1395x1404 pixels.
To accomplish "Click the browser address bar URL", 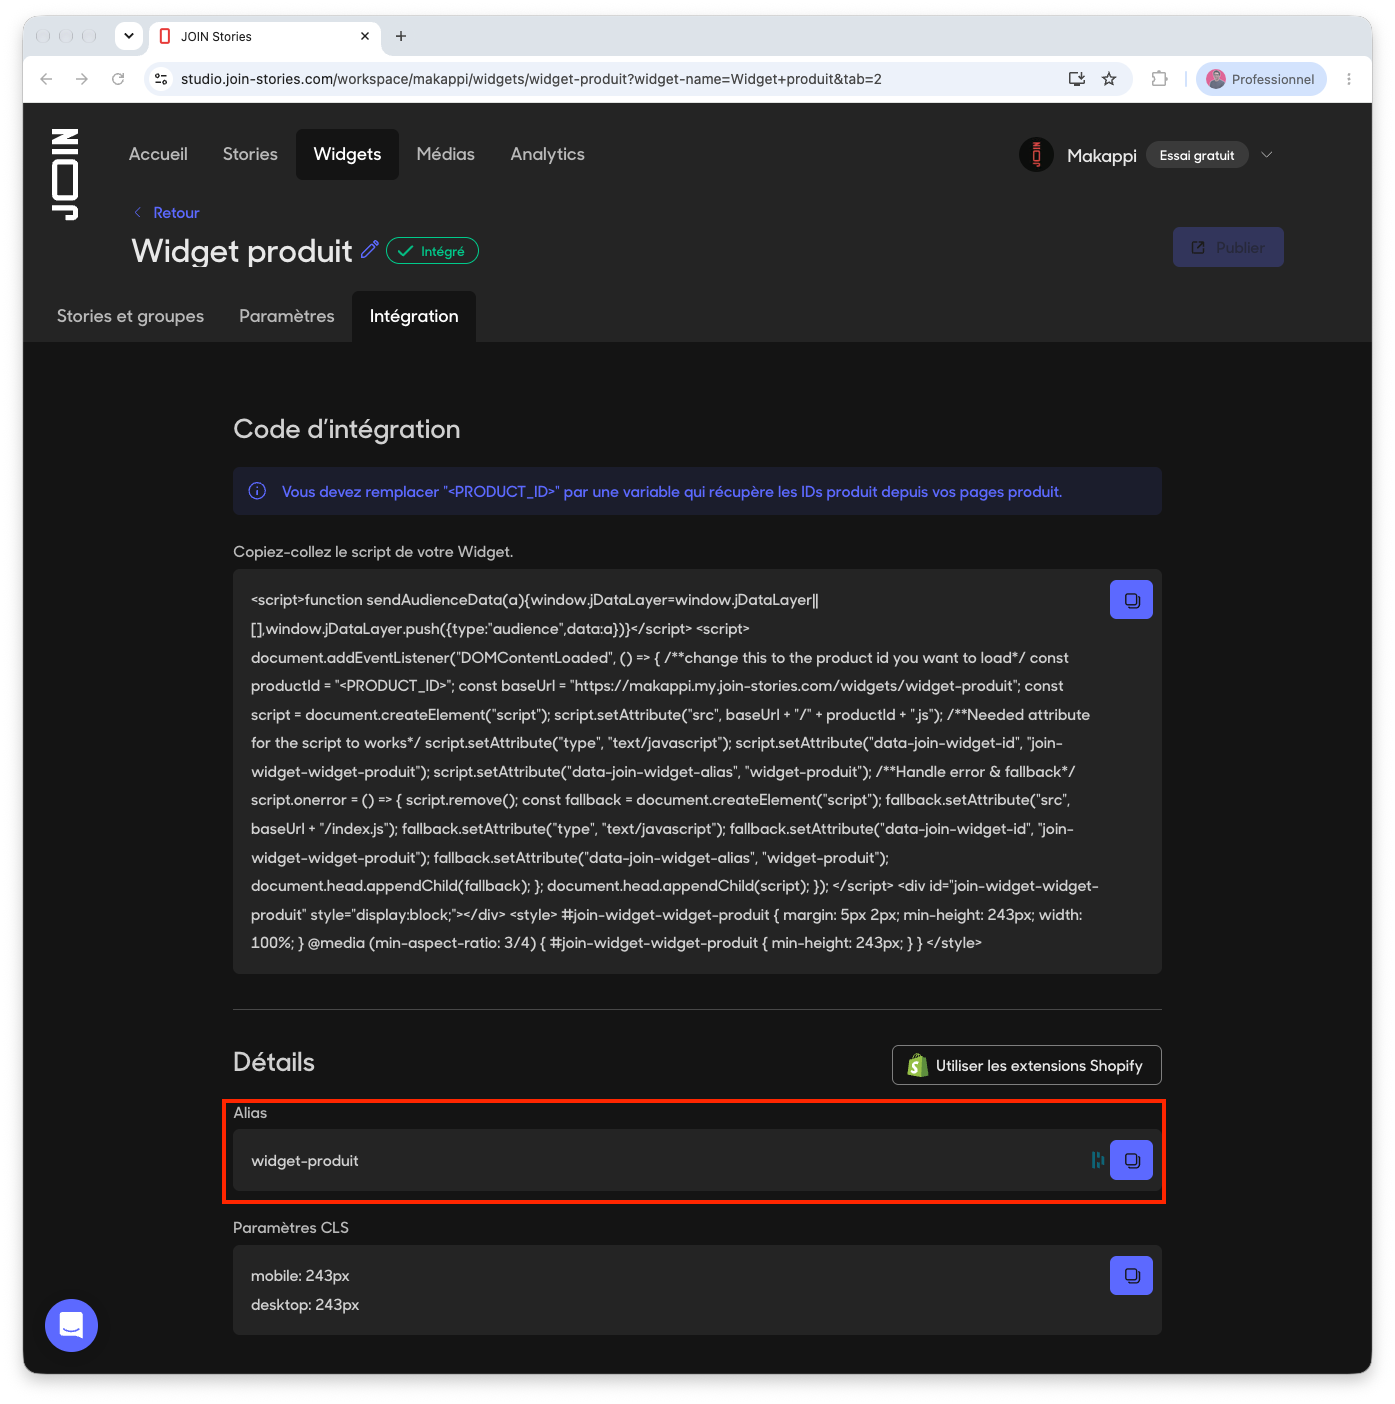I will (x=531, y=79).
